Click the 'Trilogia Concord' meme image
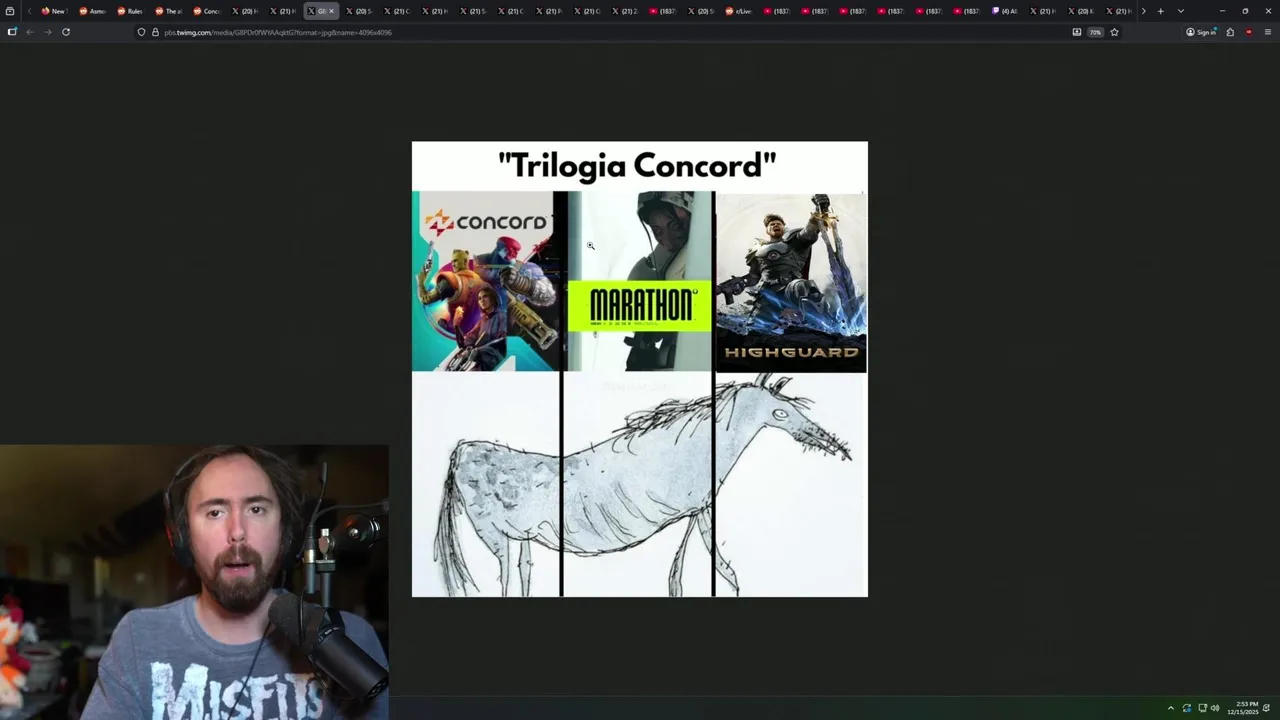This screenshot has width=1280, height=720. (x=640, y=369)
